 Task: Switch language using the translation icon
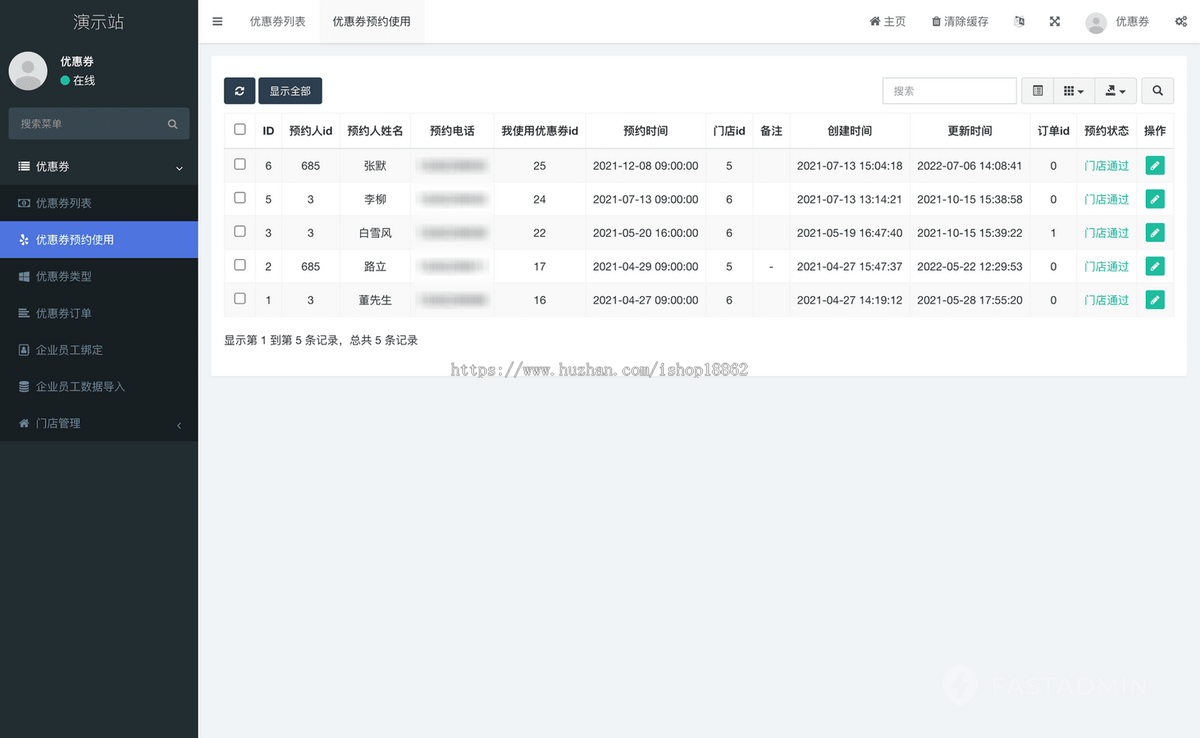pos(1019,21)
